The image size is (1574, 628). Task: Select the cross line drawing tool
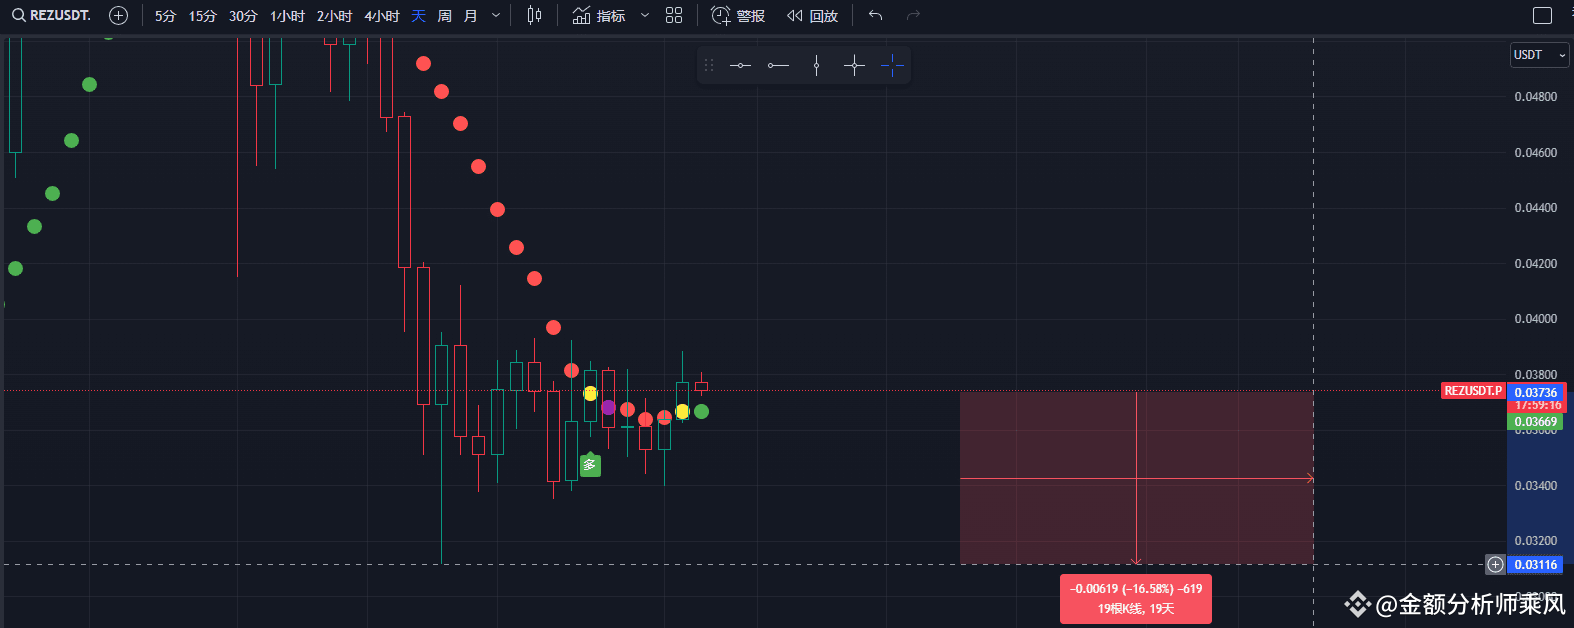click(854, 65)
